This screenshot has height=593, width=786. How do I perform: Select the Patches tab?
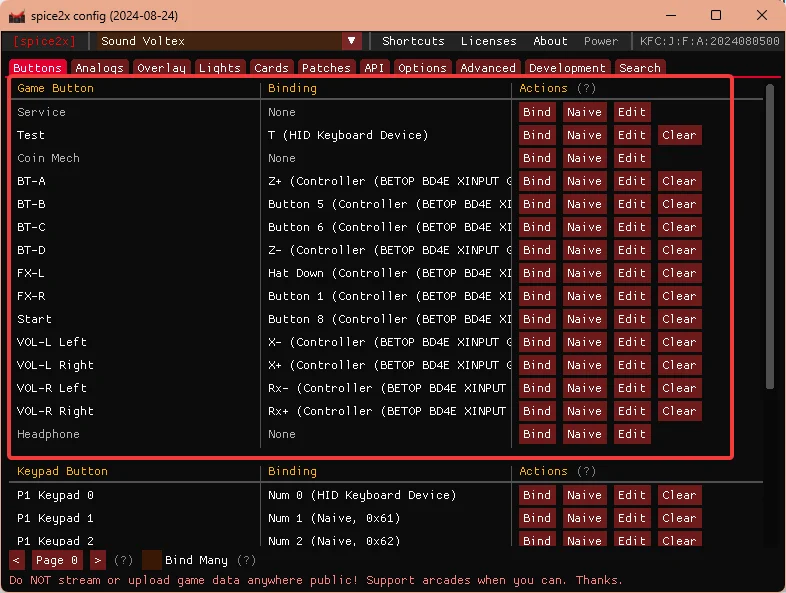tap(326, 68)
